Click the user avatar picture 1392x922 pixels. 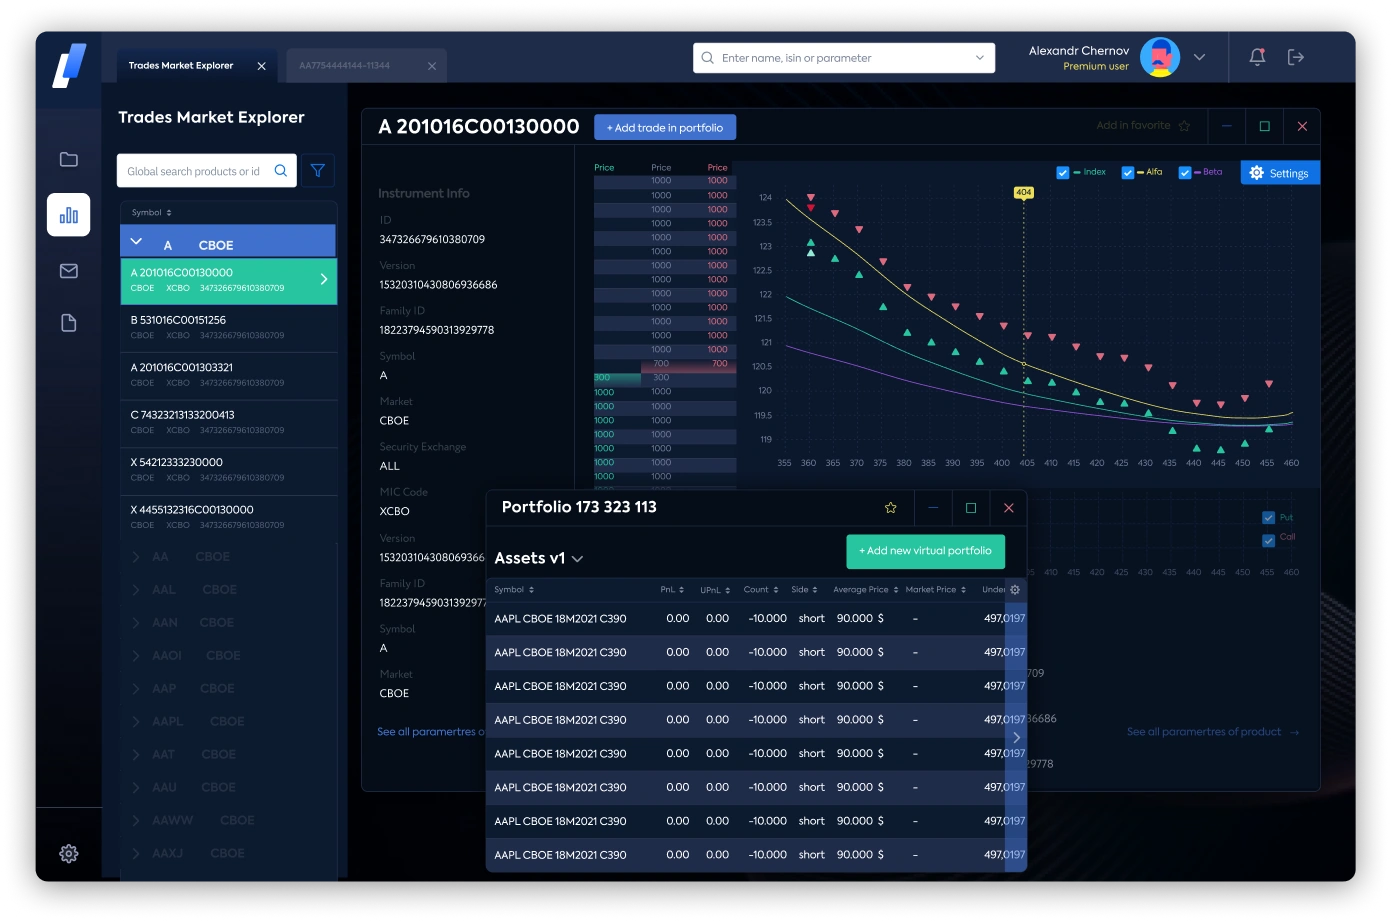tap(1160, 57)
